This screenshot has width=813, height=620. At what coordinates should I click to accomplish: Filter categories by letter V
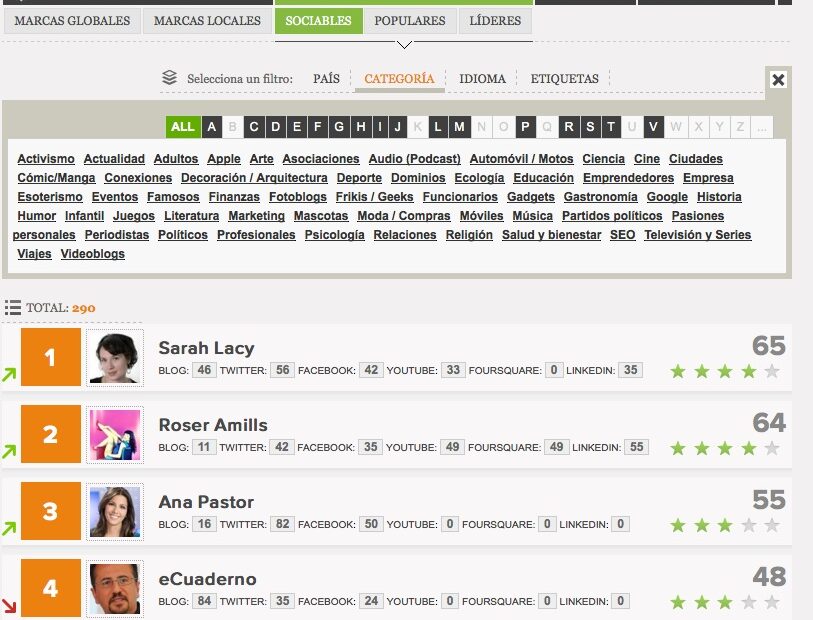(654, 127)
